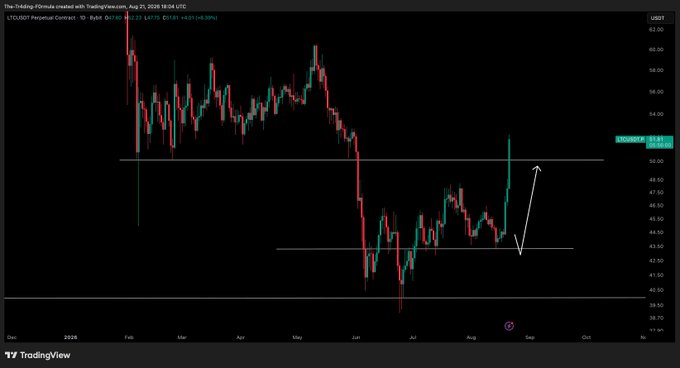Click the May label on time axis
The height and width of the screenshot is (368, 680).
[297, 337]
